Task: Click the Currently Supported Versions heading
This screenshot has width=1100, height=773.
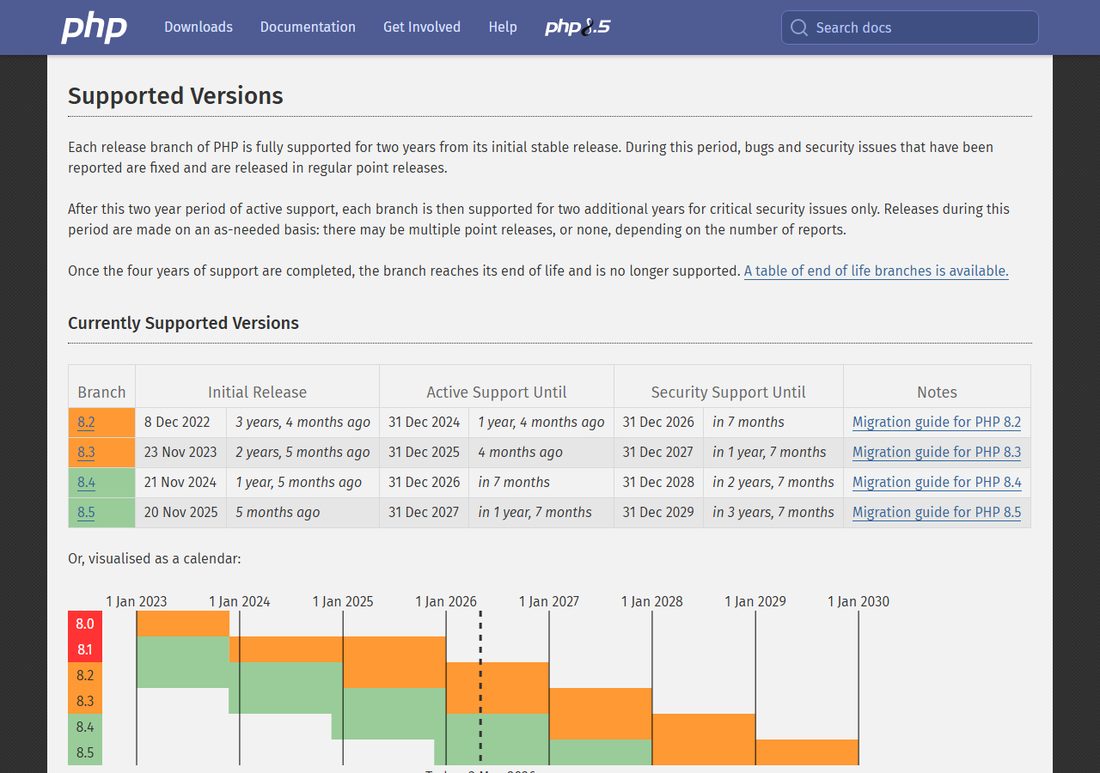Action: (183, 323)
